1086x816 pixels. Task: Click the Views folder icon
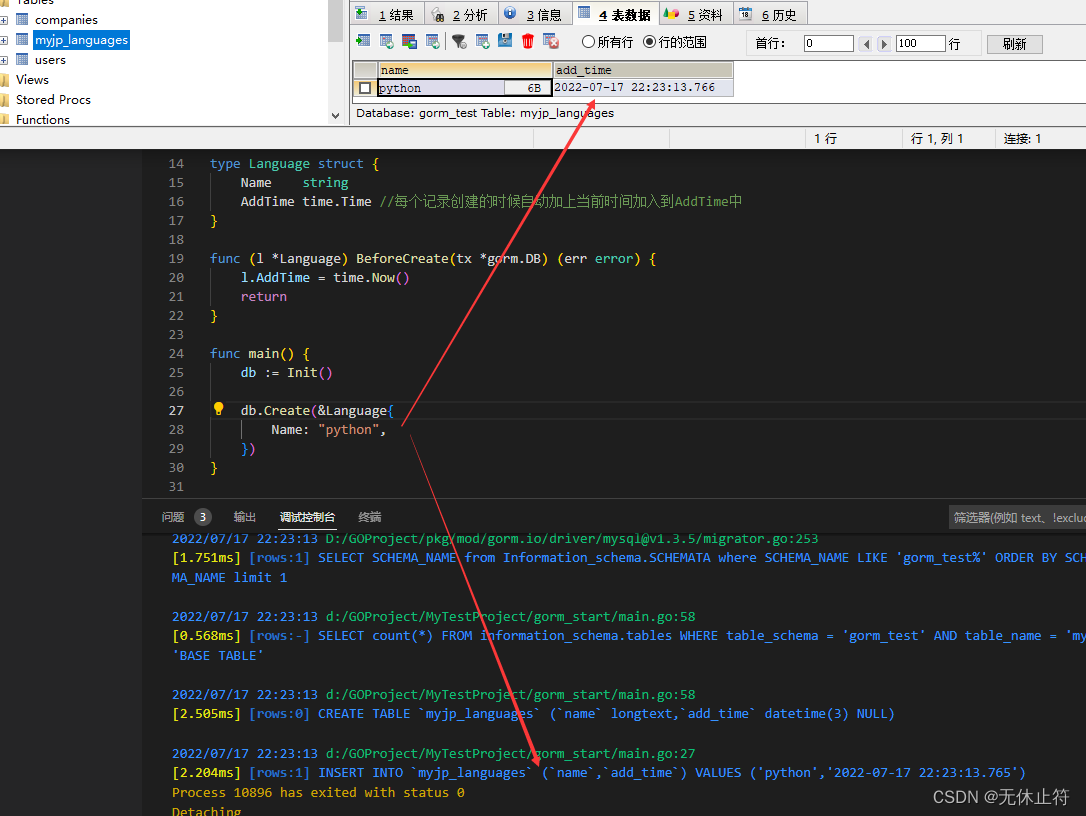4,80
